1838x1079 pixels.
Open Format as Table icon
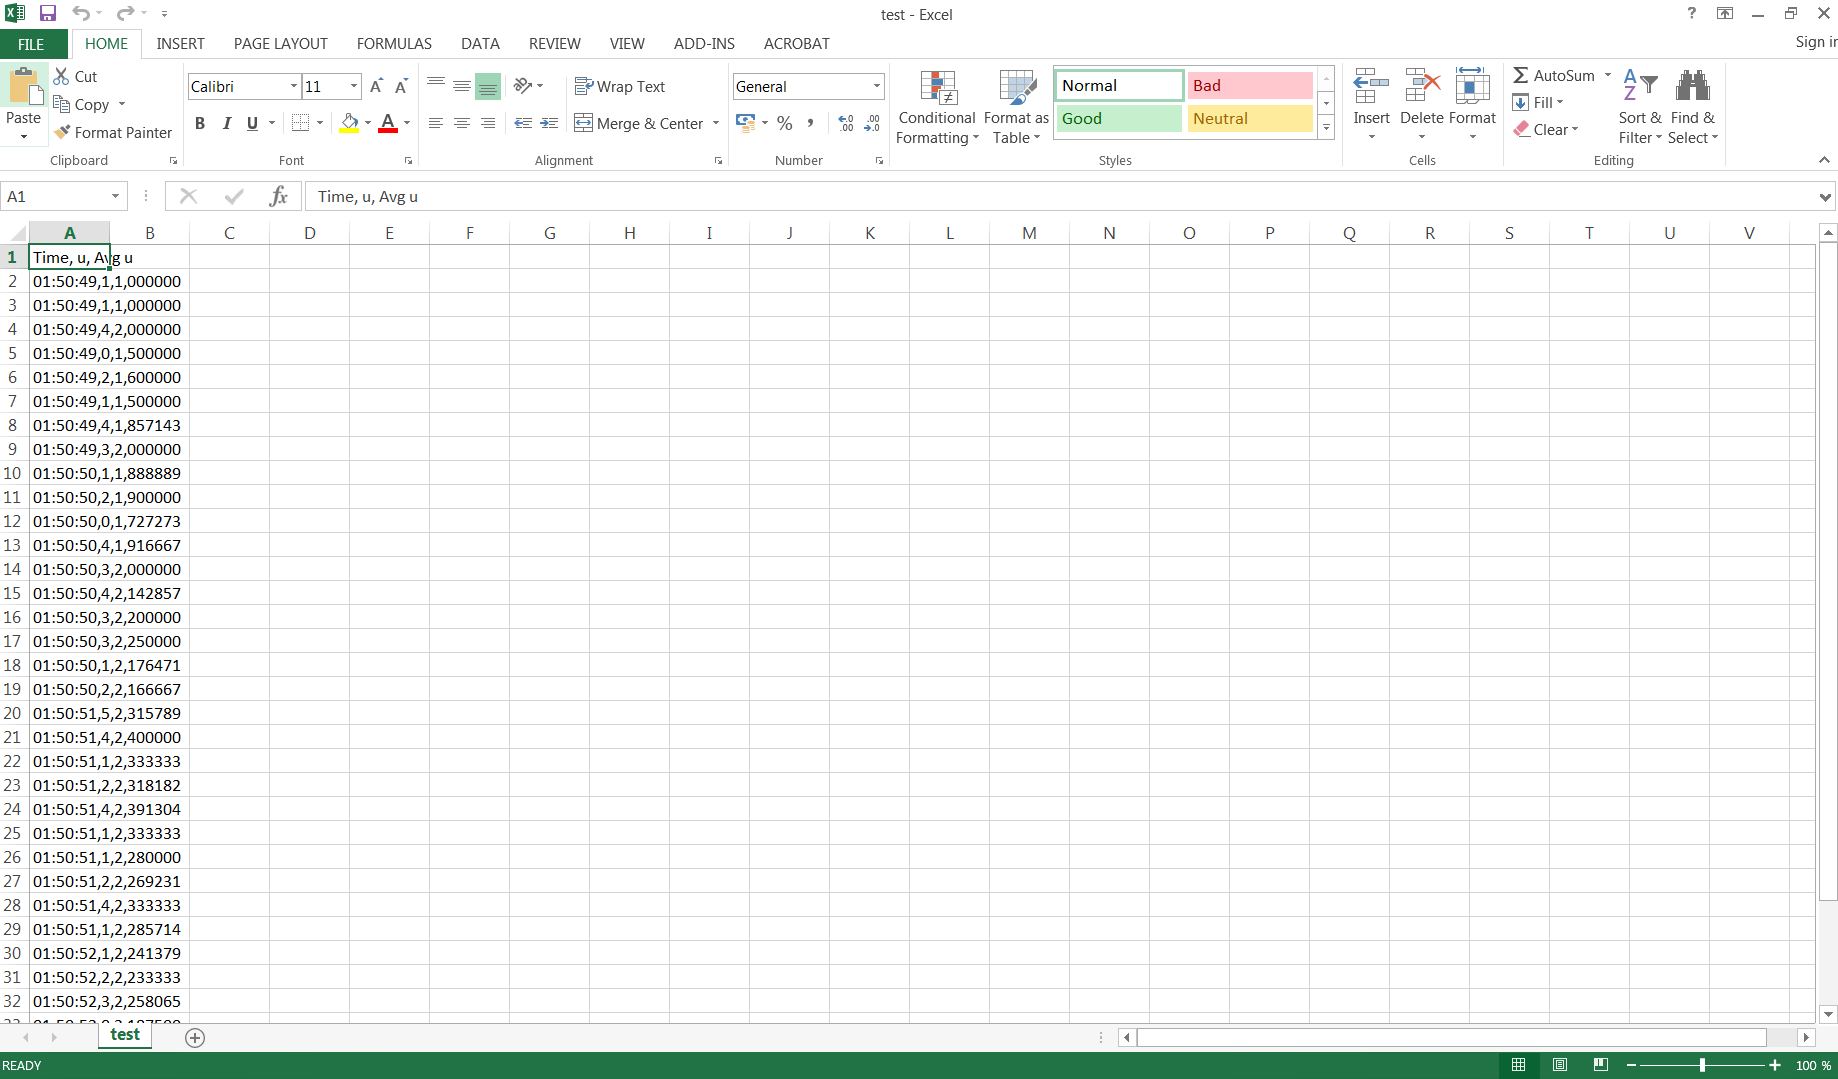(1018, 88)
